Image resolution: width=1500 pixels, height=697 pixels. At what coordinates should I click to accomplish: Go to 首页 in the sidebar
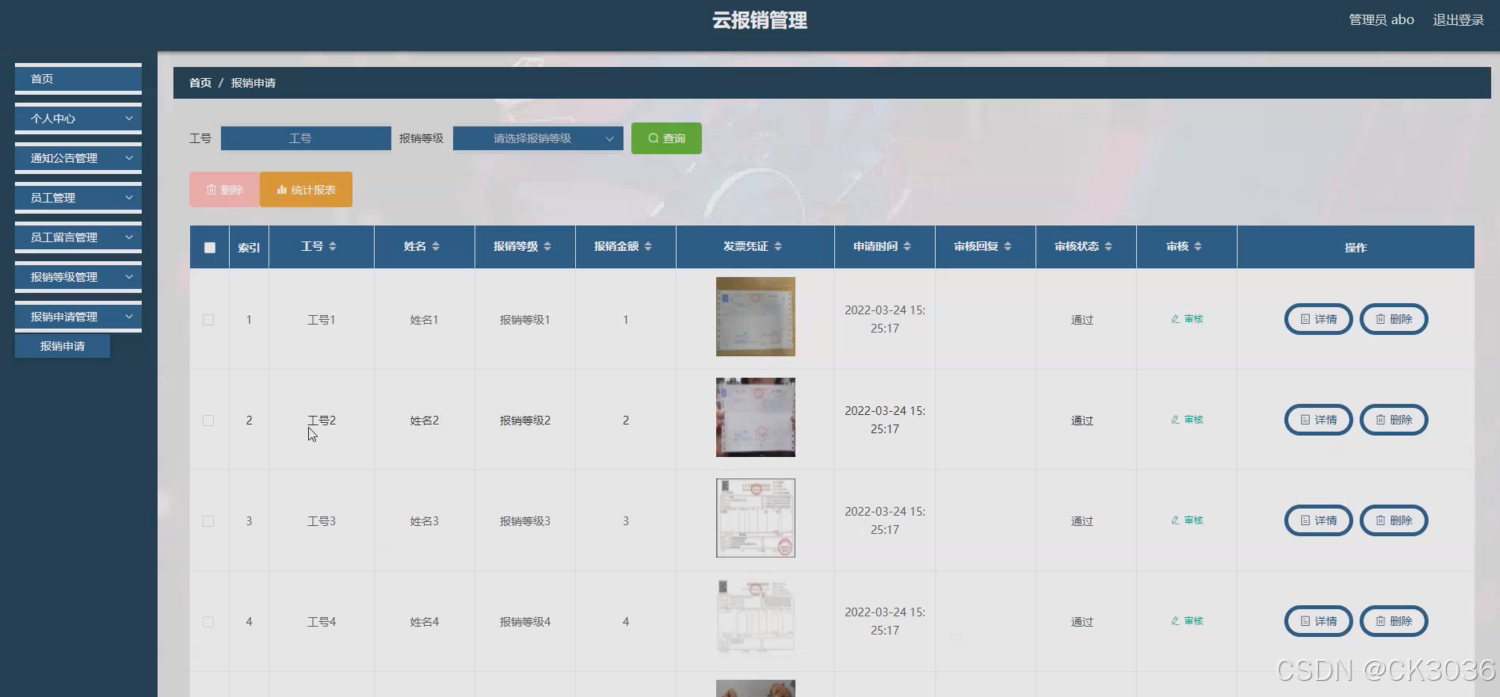tap(78, 78)
